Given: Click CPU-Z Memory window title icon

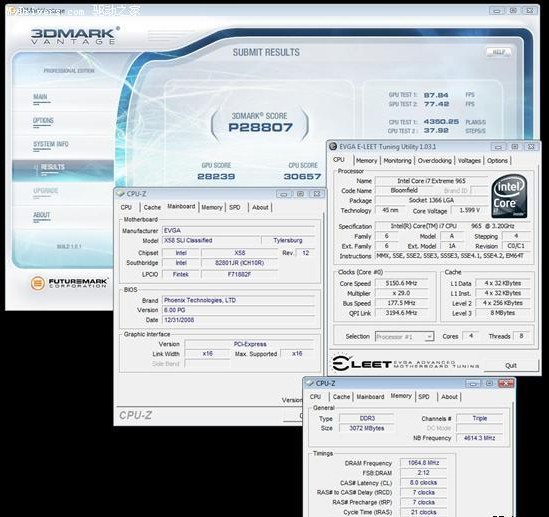Looking at the screenshot, I should [x=310, y=383].
